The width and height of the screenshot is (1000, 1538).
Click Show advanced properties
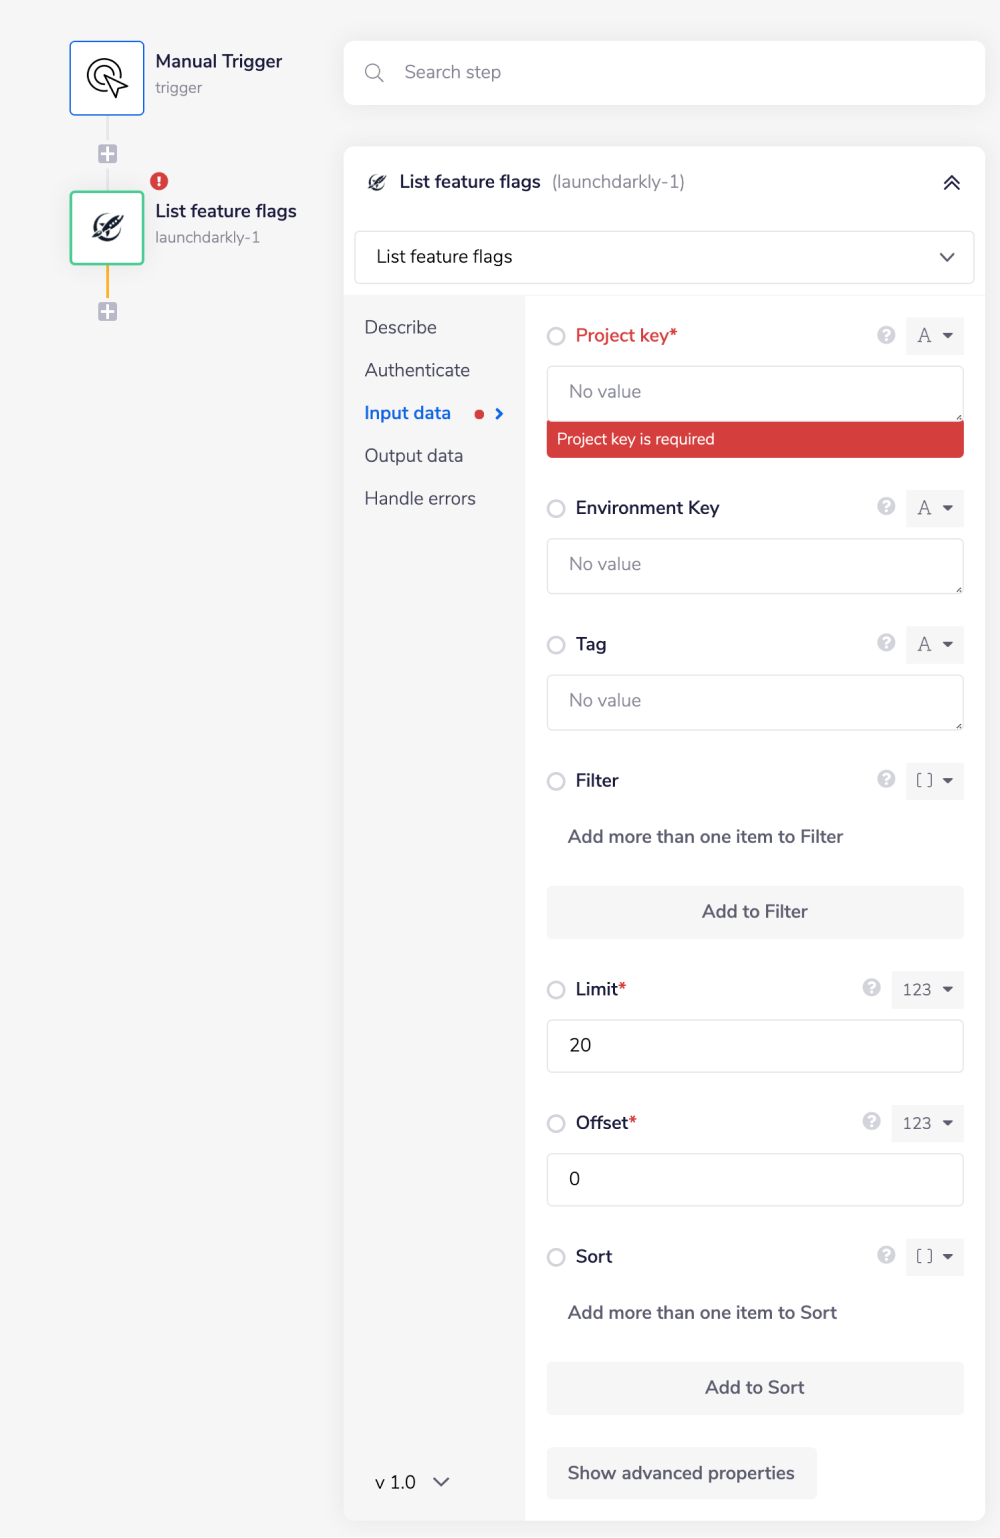click(680, 1472)
